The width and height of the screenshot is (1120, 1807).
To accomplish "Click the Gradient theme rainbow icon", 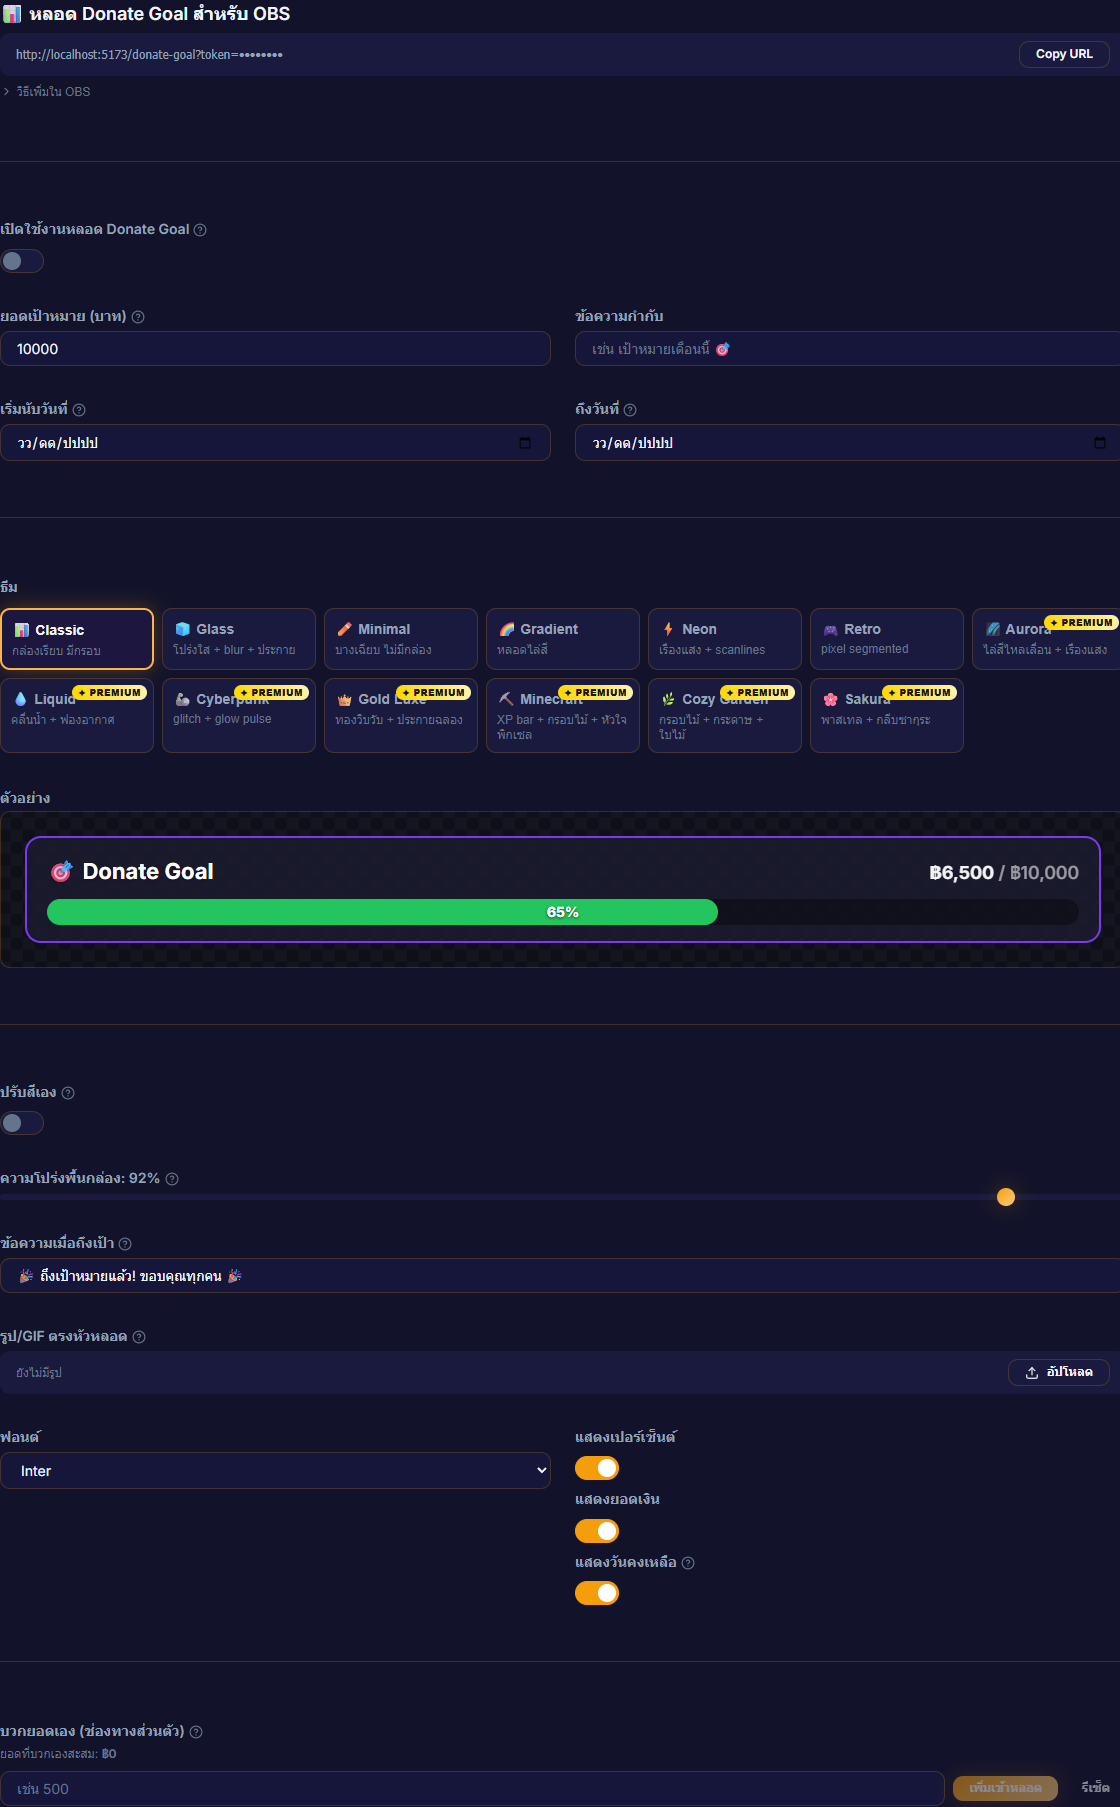I will click(x=506, y=629).
